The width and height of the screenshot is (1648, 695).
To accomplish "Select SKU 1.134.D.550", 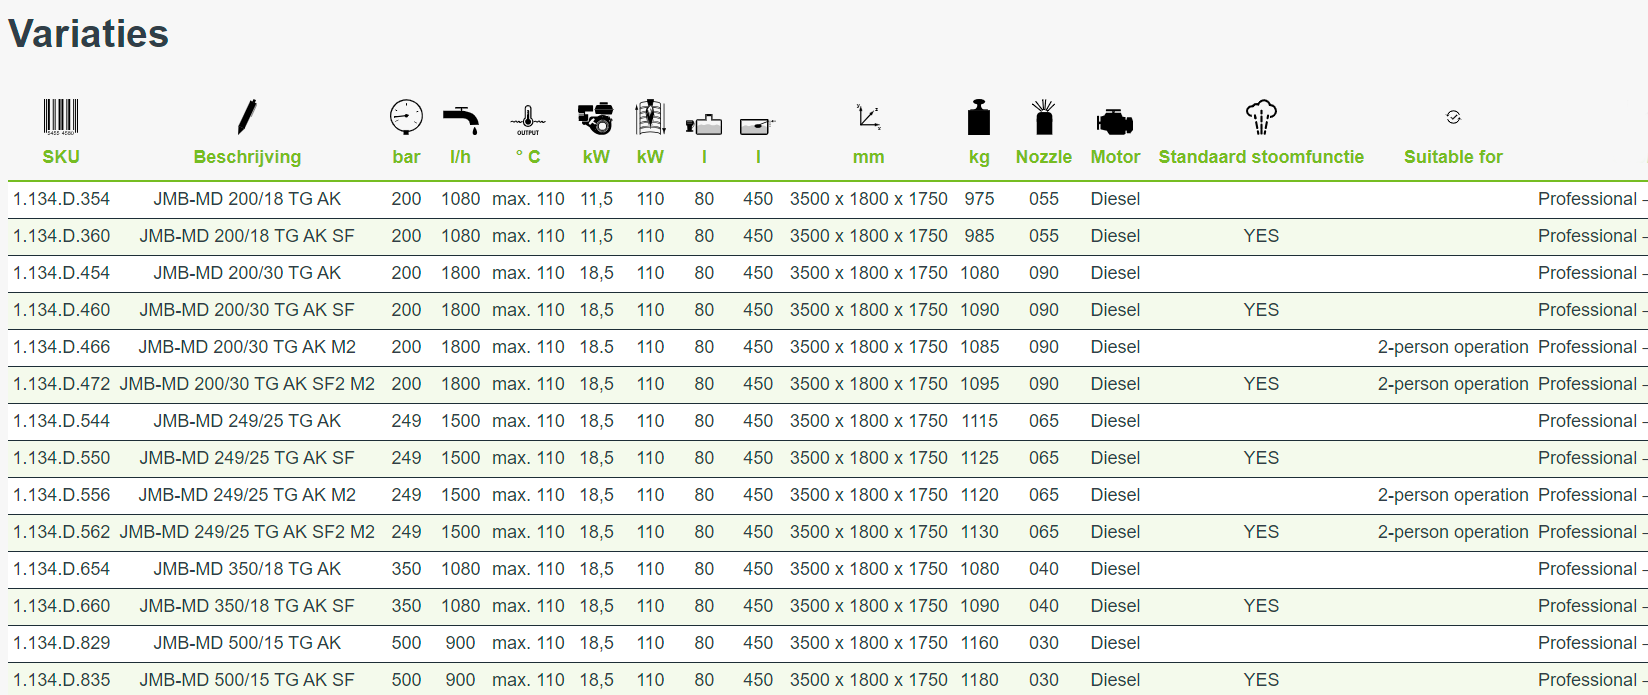I will (x=61, y=458).
